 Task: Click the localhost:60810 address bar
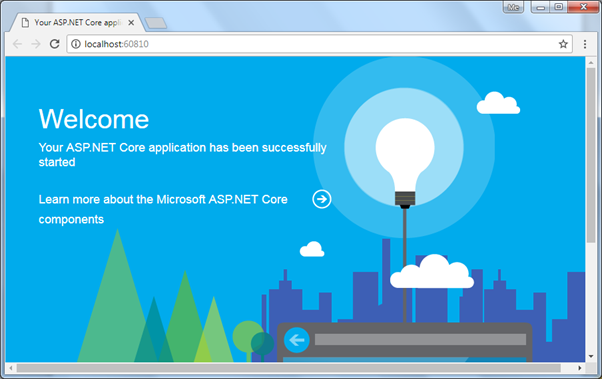click(319, 44)
